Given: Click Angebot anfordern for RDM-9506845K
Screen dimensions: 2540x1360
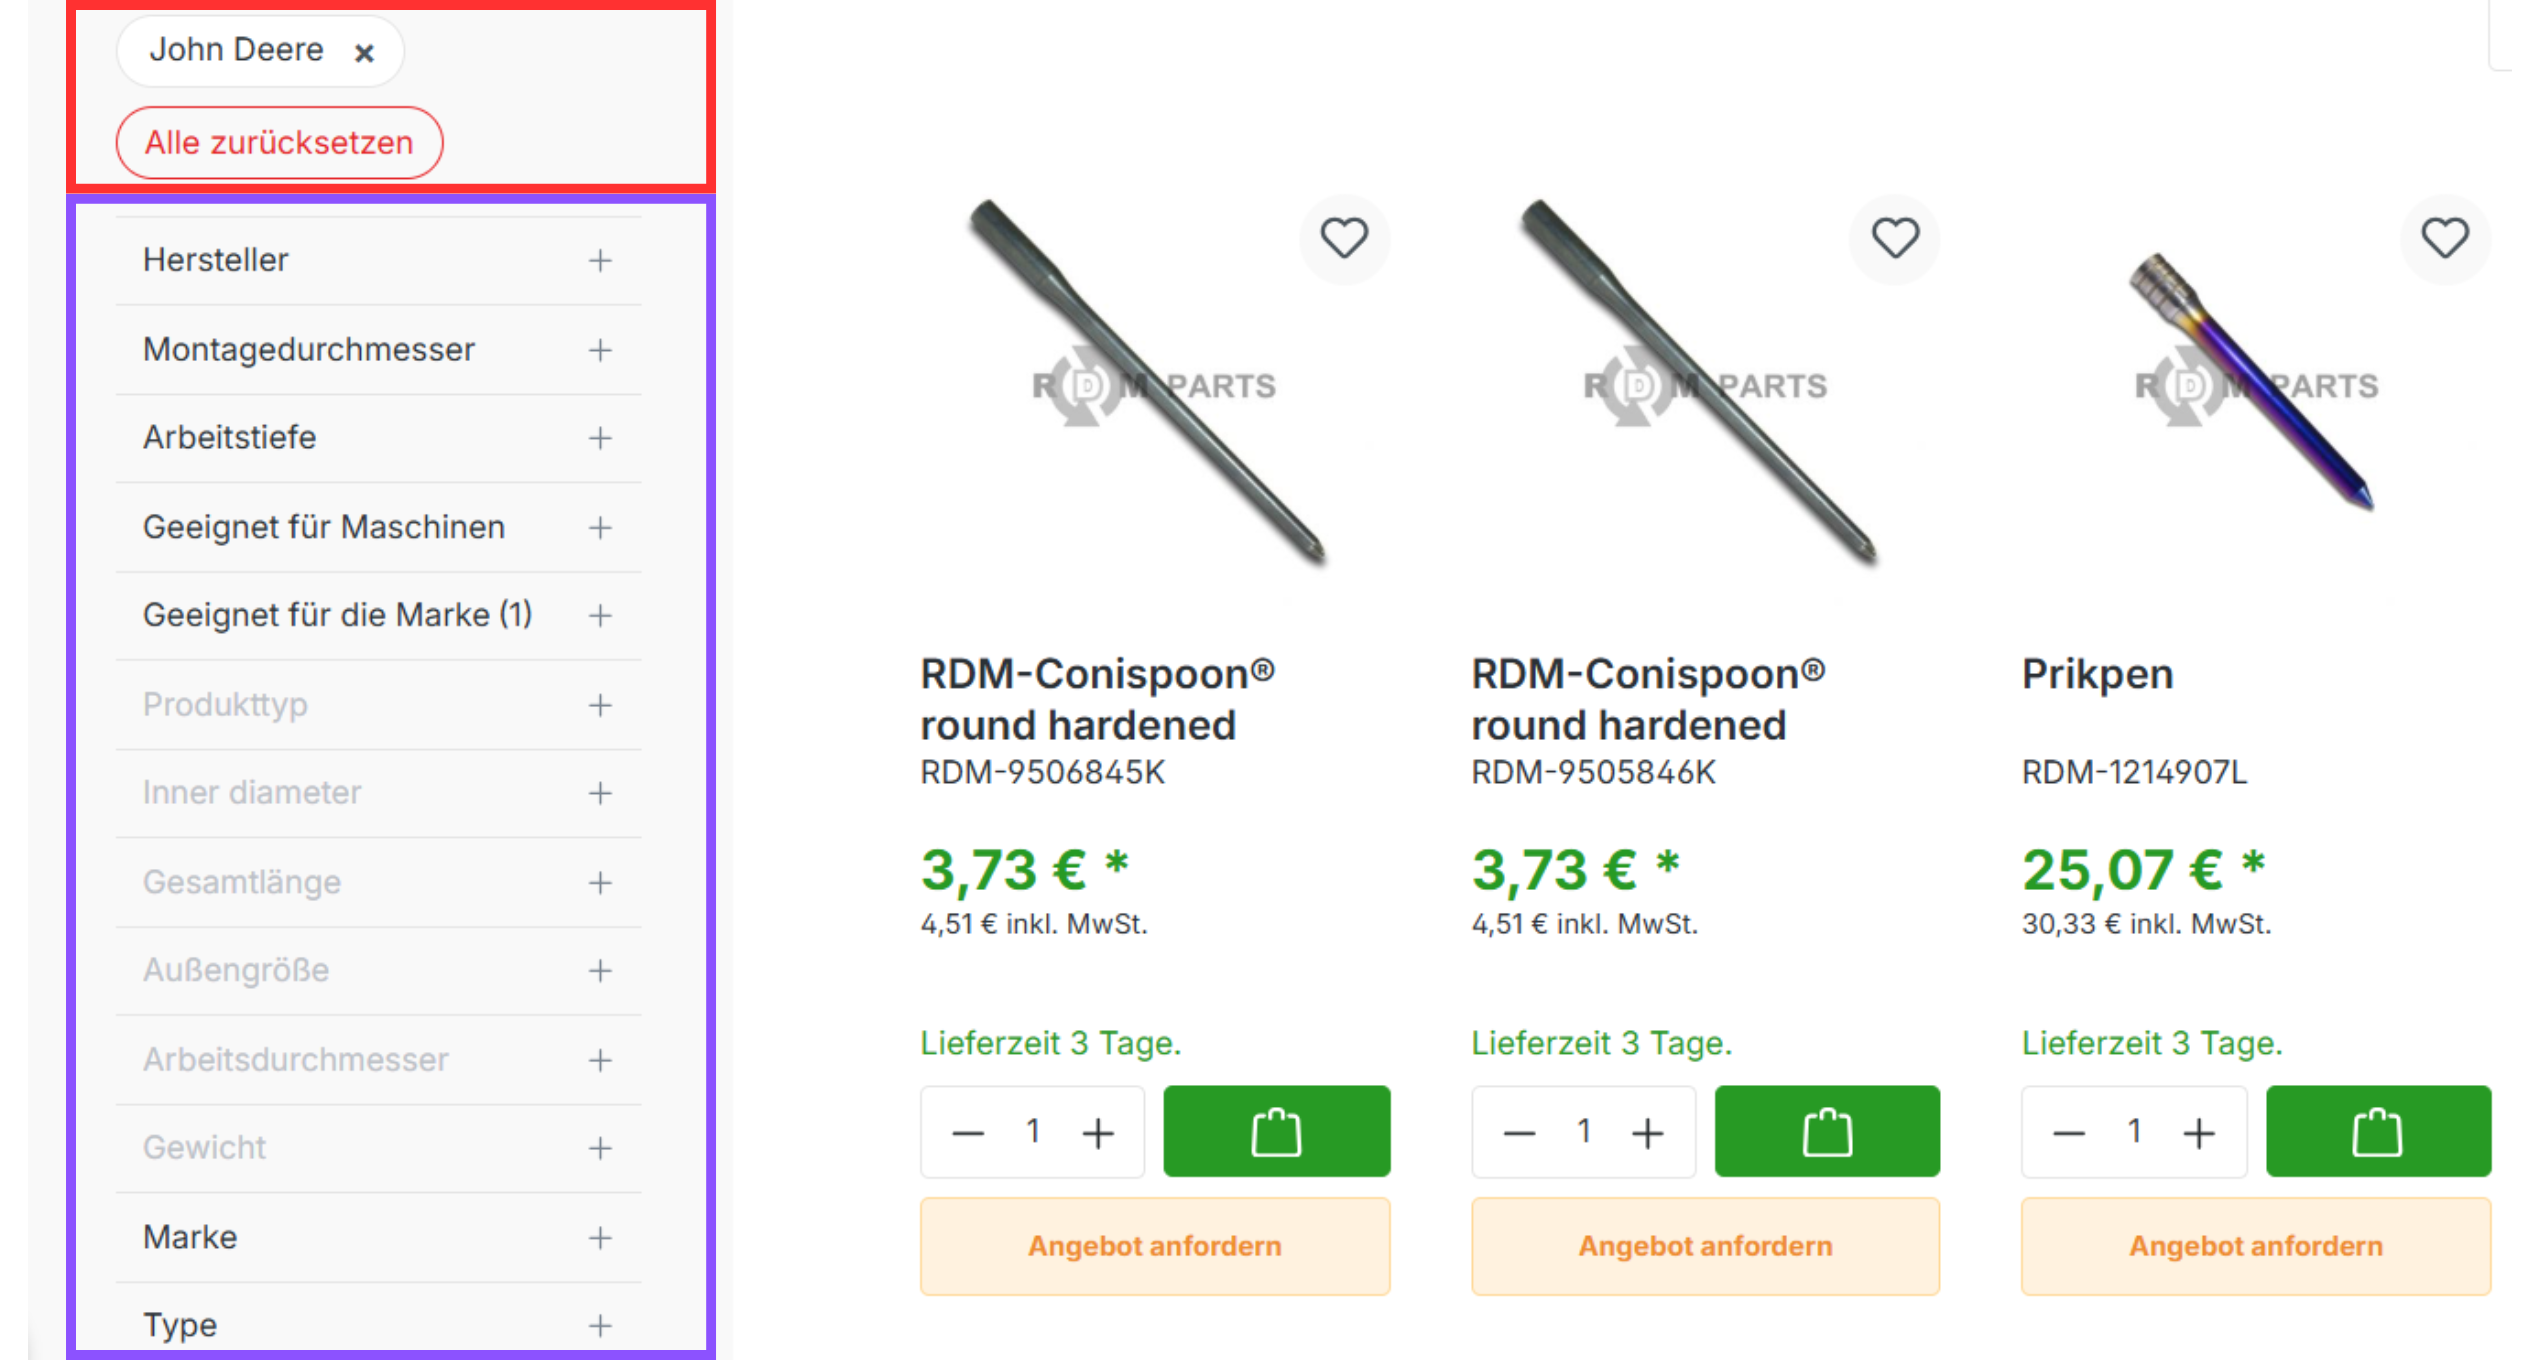Looking at the screenshot, I should click(x=1154, y=1246).
